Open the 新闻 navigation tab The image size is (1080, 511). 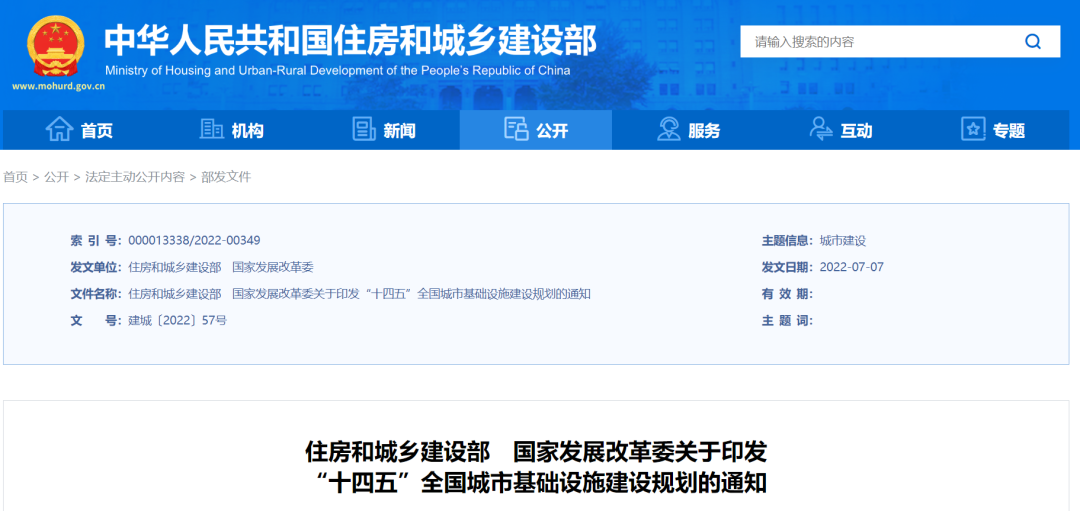[384, 129]
